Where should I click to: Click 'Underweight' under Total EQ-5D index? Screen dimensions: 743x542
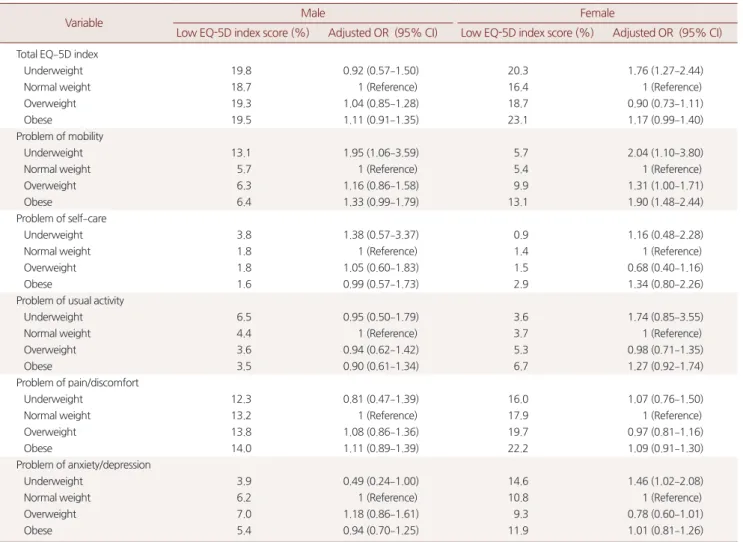(x=53, y=71)
